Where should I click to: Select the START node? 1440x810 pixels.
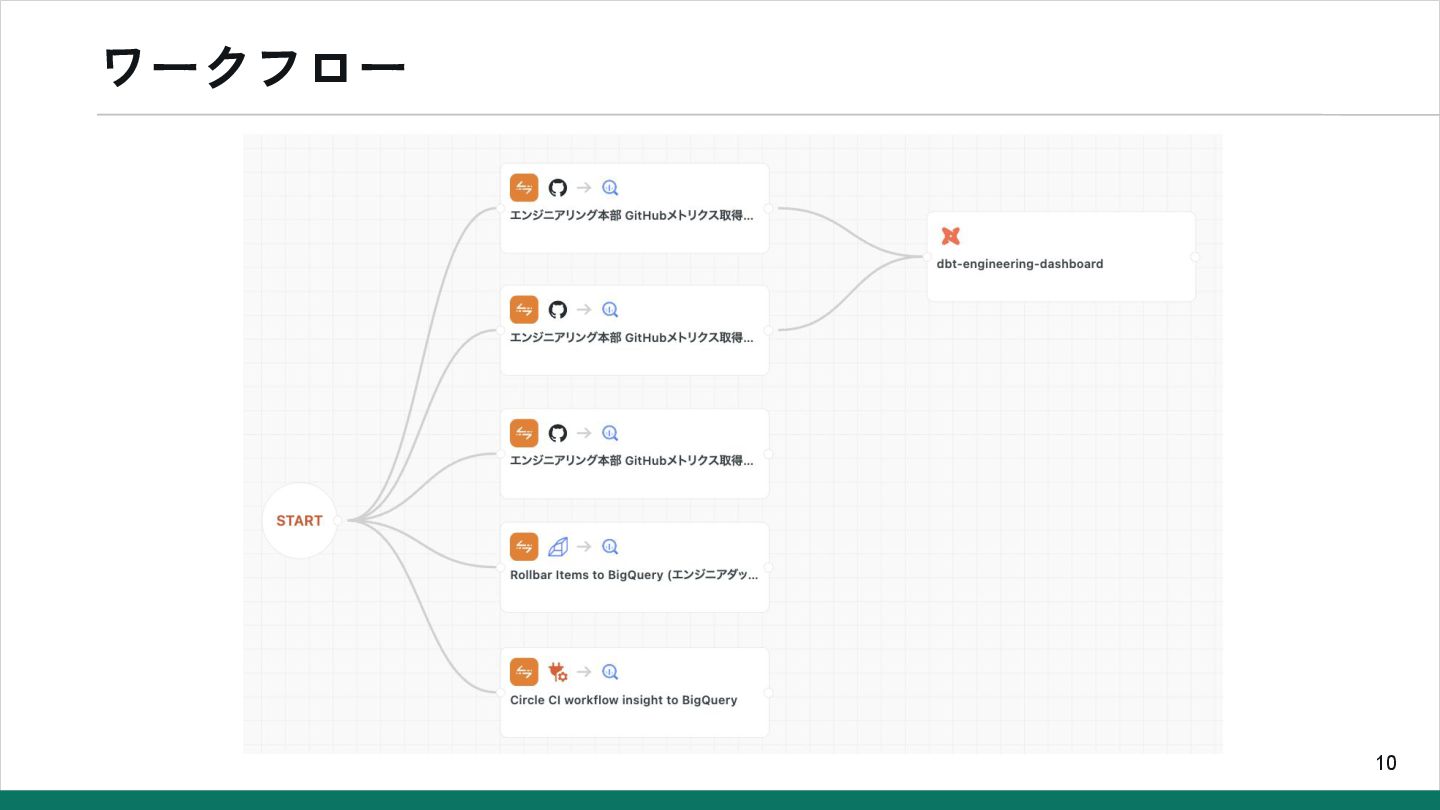[x=300, y=520]
